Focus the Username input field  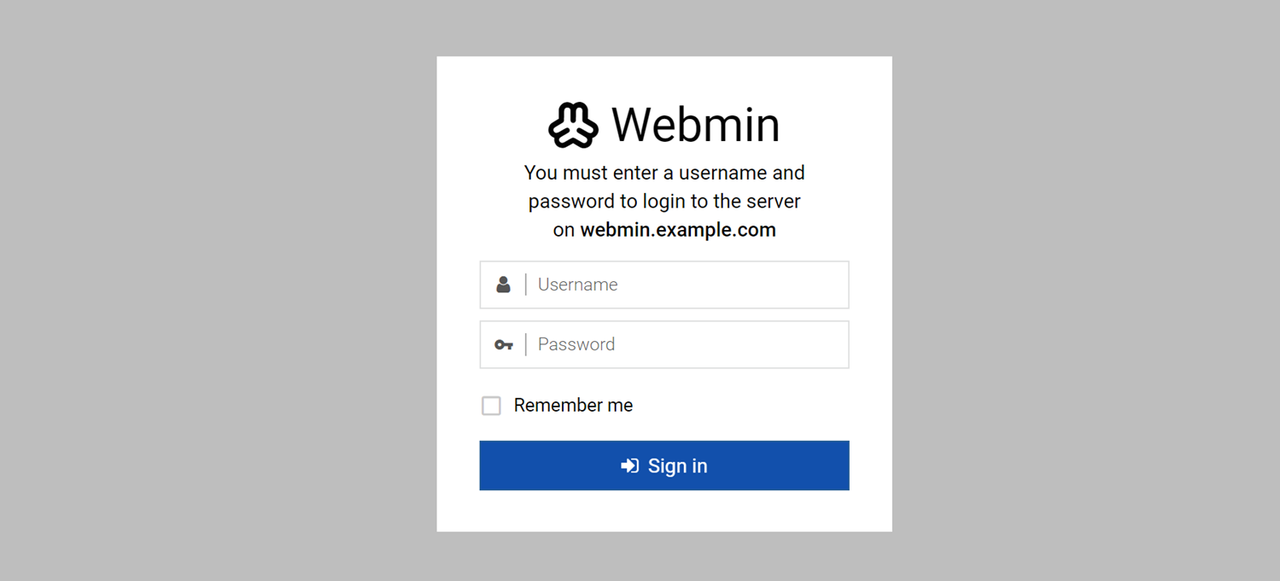[690, 285]
